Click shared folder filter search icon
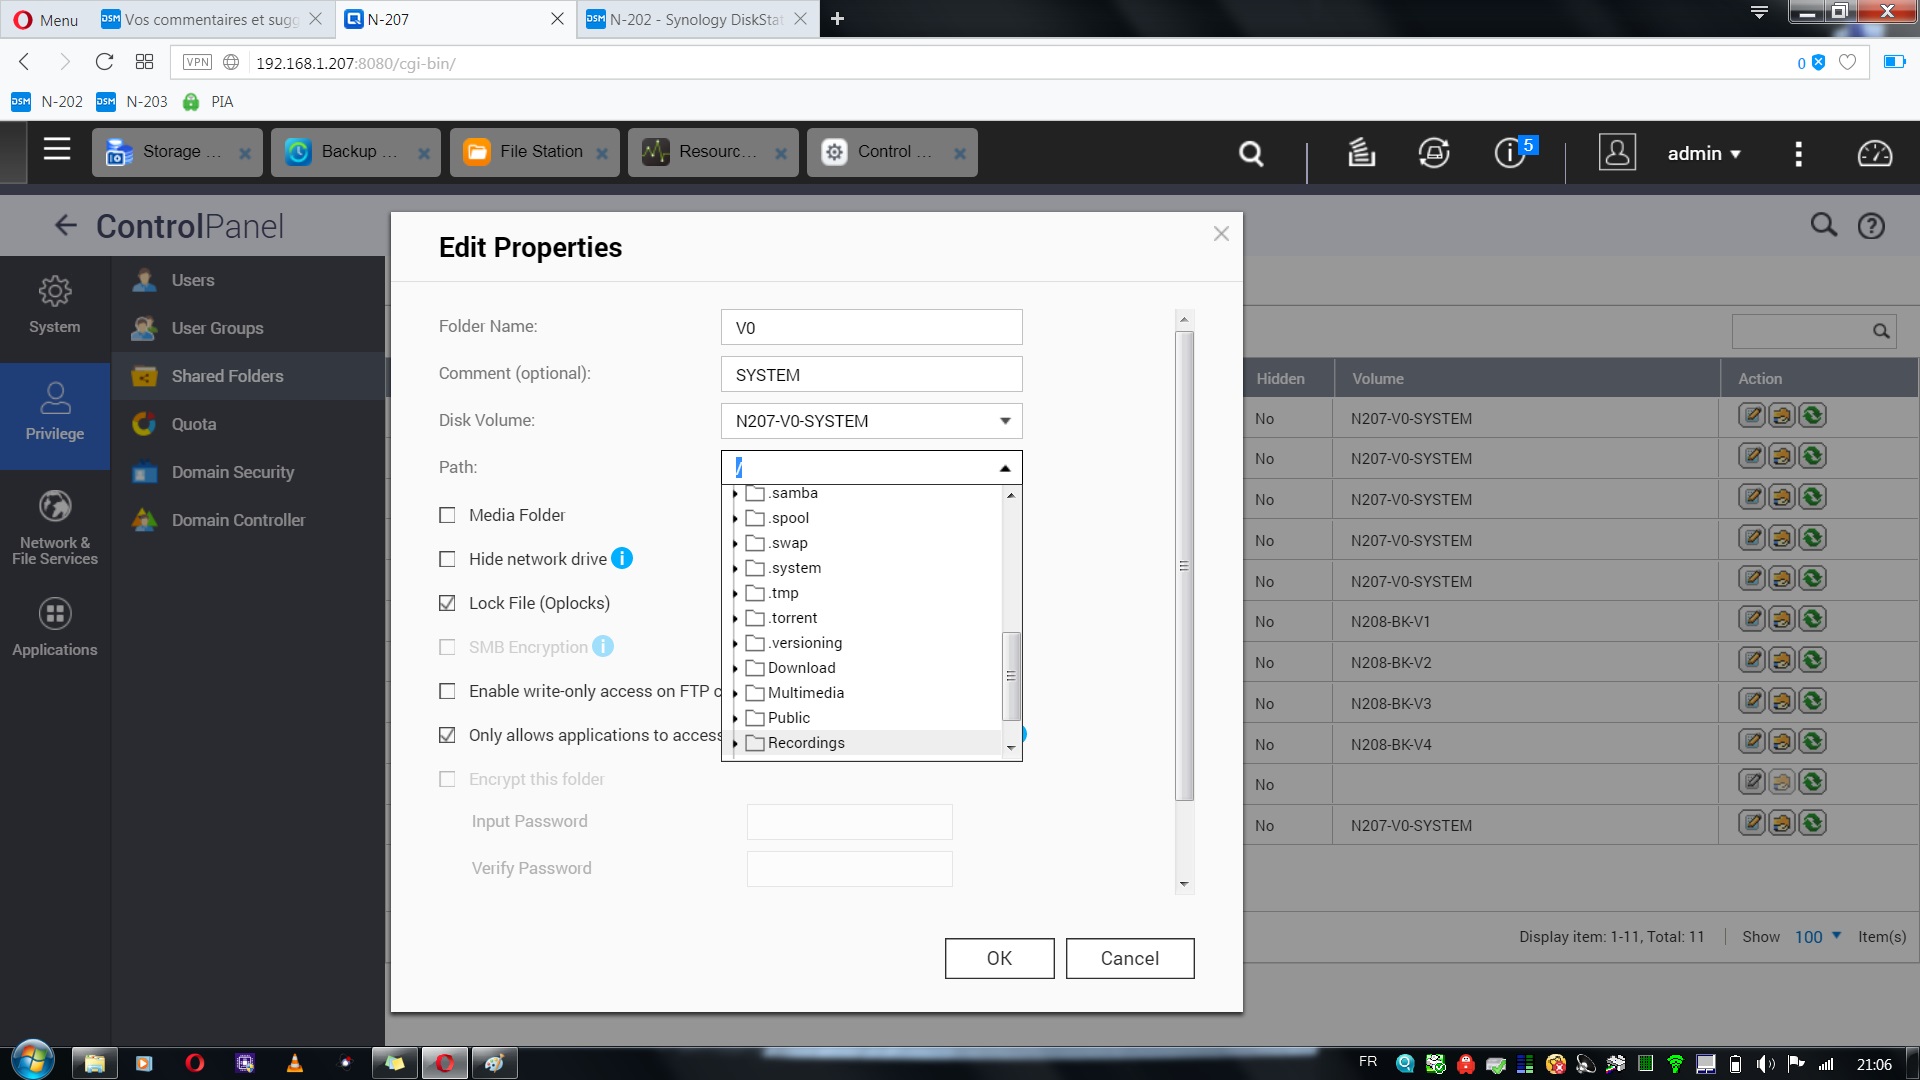1920x1080 pixels. (x=1881, y=331)
